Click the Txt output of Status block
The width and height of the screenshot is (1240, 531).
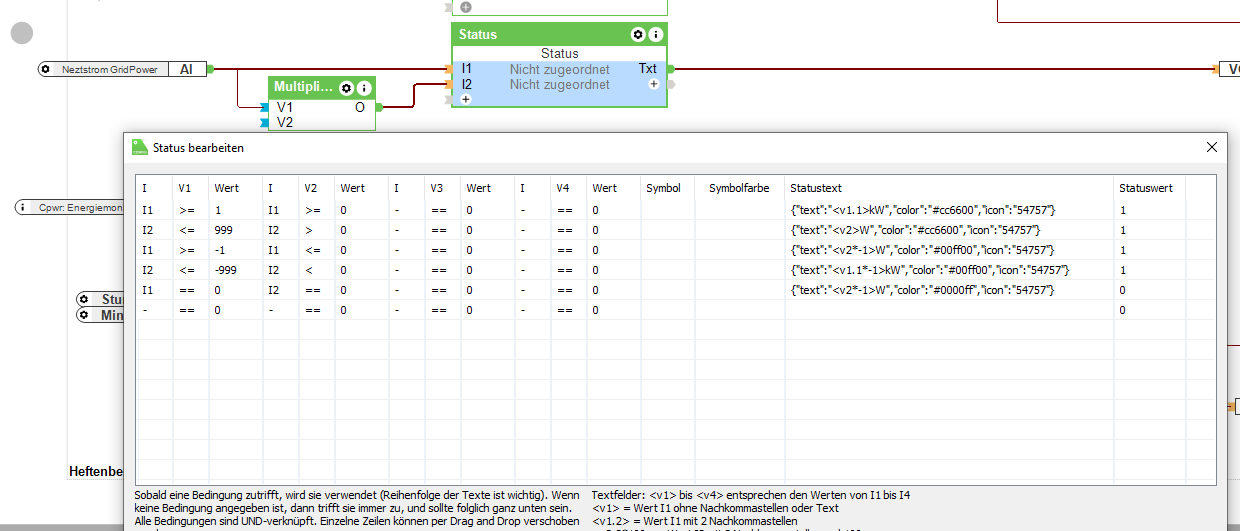(x=648, y=69)
